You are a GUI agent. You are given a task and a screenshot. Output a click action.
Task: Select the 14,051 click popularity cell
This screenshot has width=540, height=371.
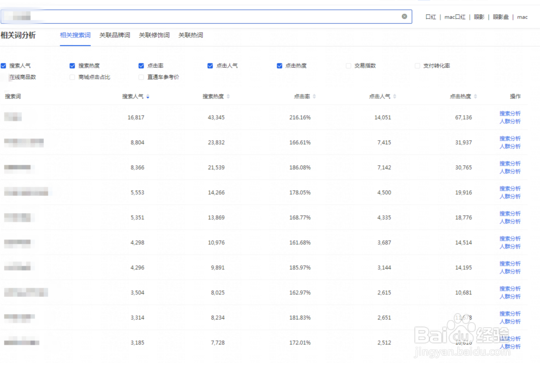383,117
